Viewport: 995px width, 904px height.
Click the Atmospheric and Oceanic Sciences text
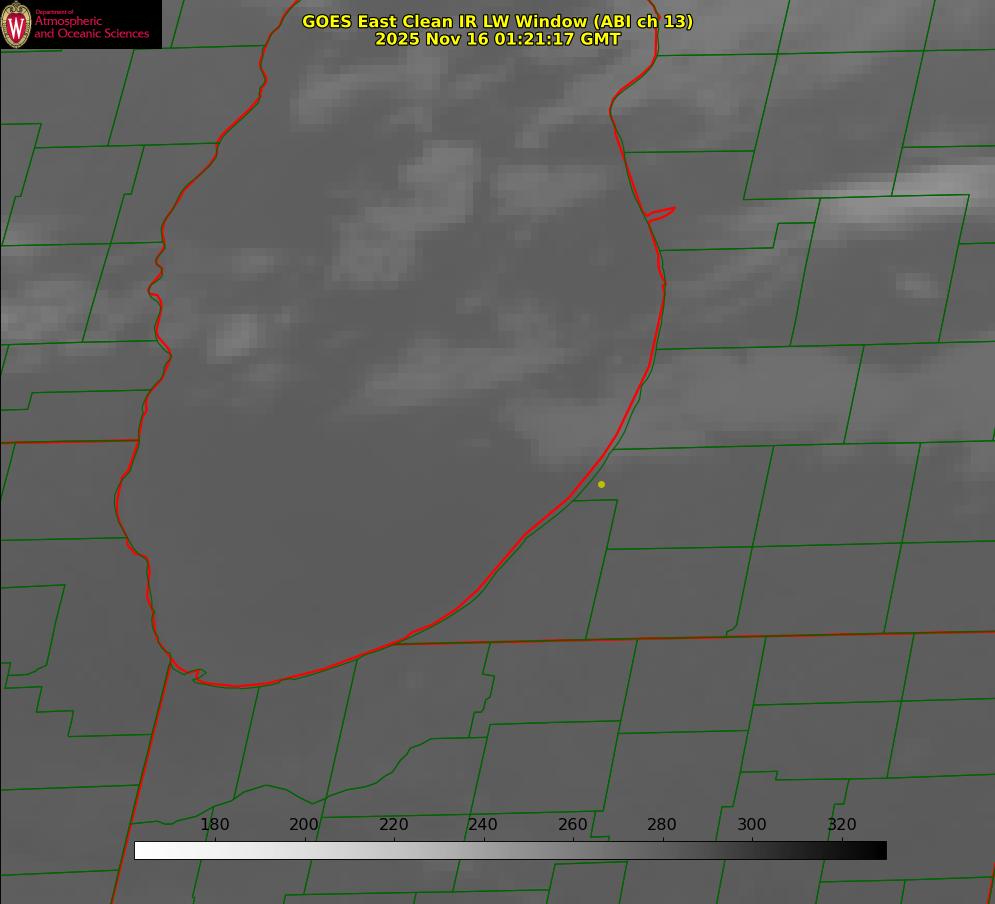tap(91, 27)
